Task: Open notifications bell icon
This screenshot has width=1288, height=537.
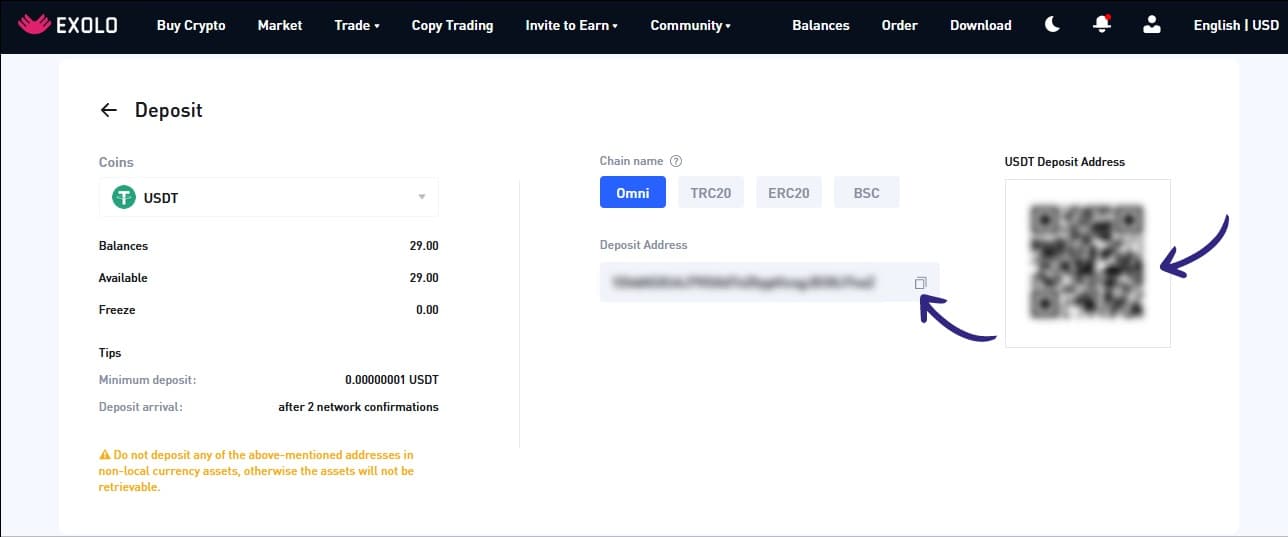Action: pos(1102,24)
